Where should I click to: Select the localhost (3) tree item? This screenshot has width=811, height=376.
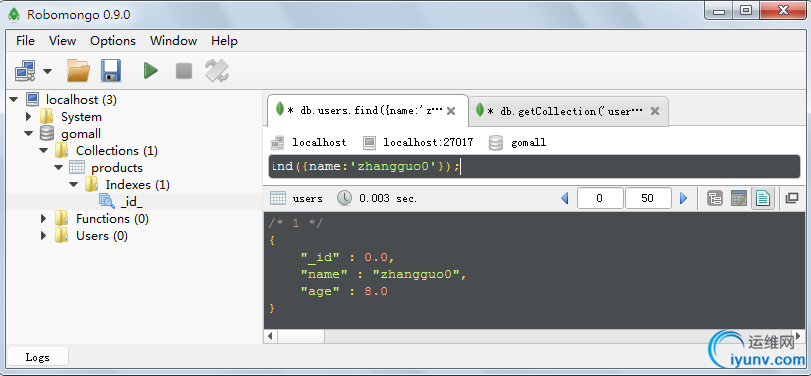tap(81, 99)
